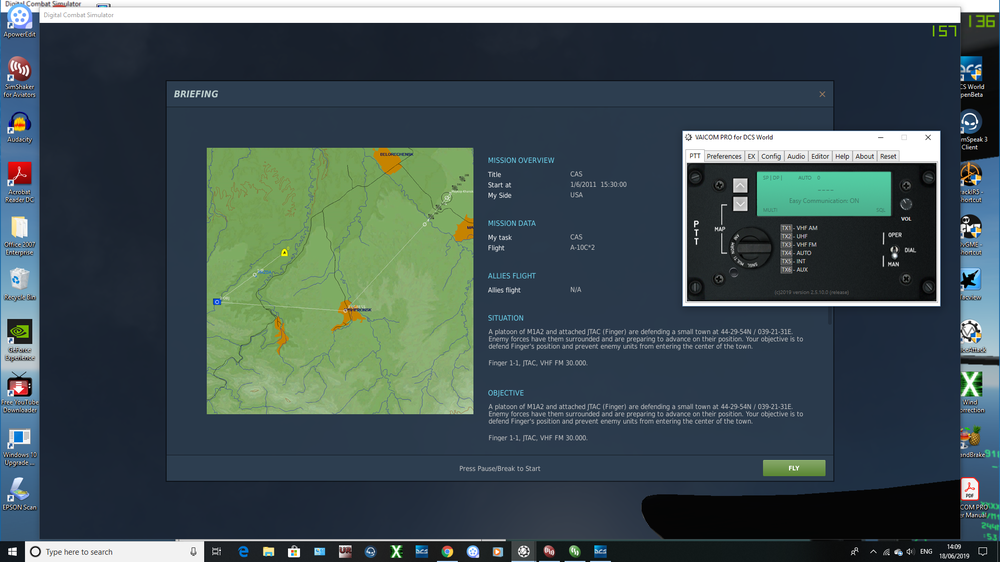Open the ApowerEdit desktop icon
This screenshot has height=562, width=1000.
point(19,22)
